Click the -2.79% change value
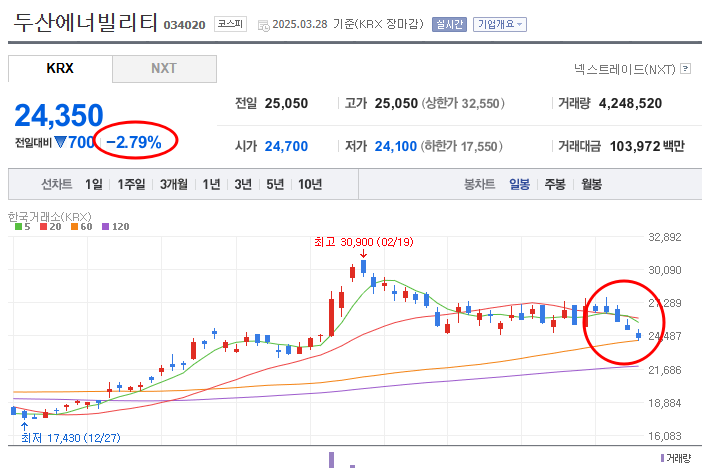This screenshot has height=468, width=702. click(134, 142)
